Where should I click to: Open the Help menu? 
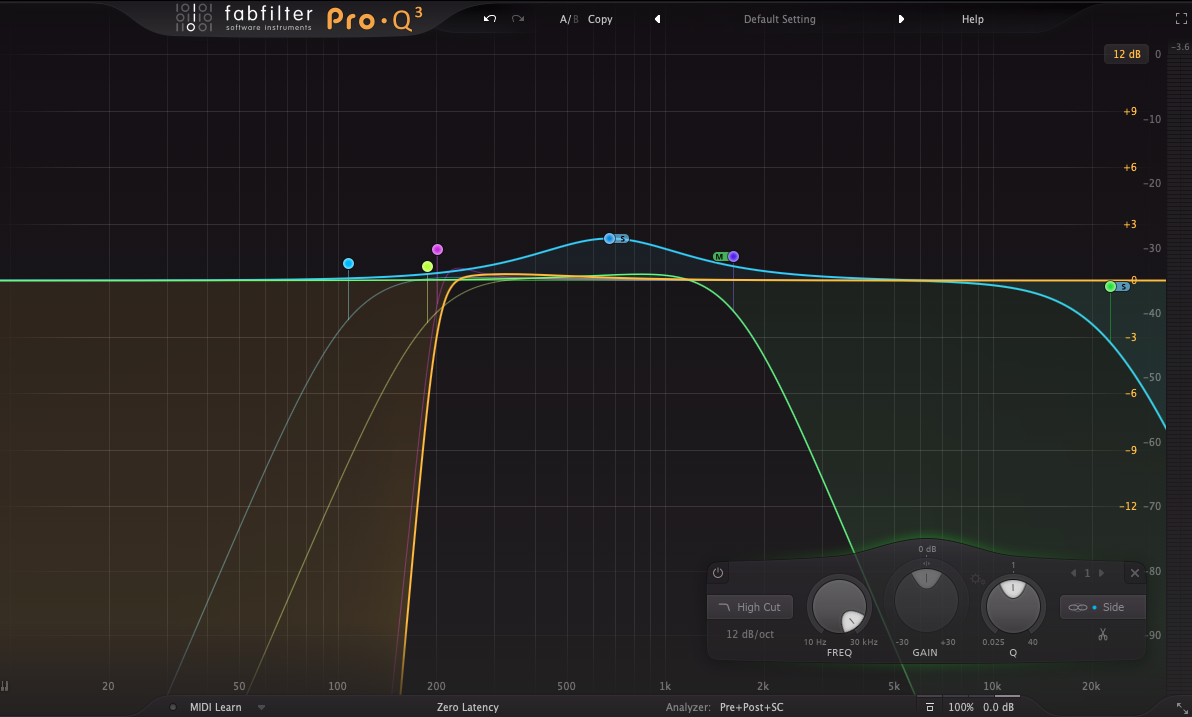pyautogui.click(x=972, y=19)
